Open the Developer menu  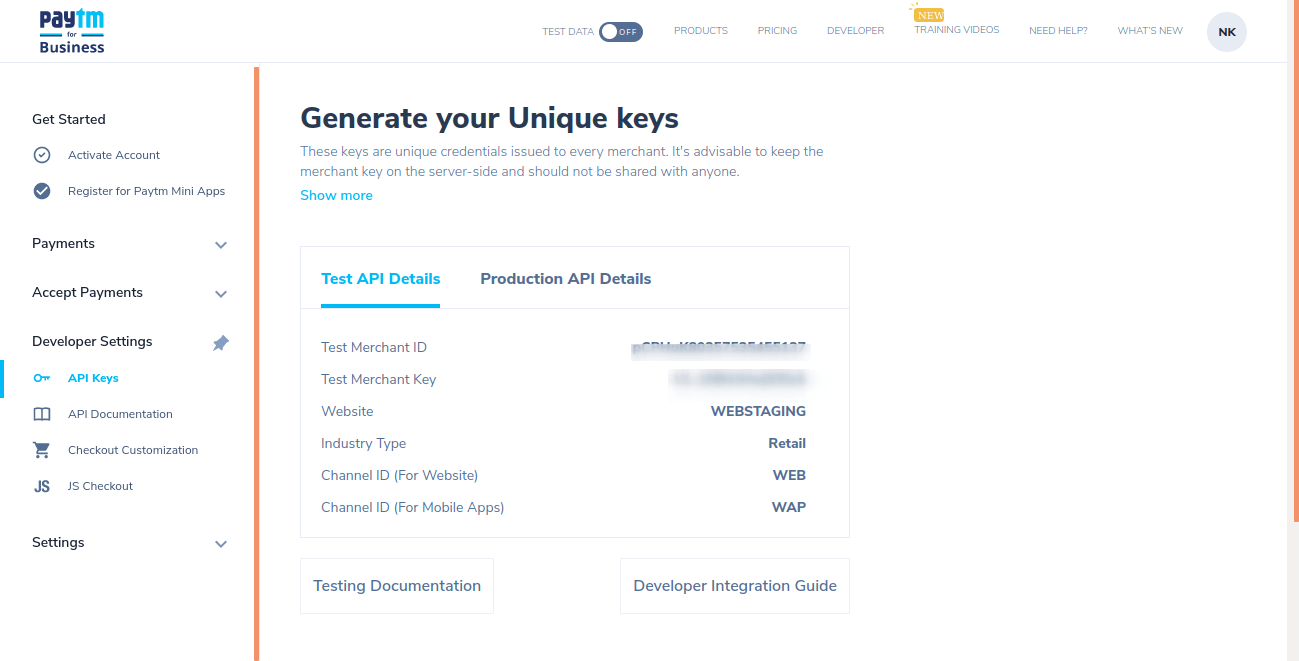pos(855,31)
